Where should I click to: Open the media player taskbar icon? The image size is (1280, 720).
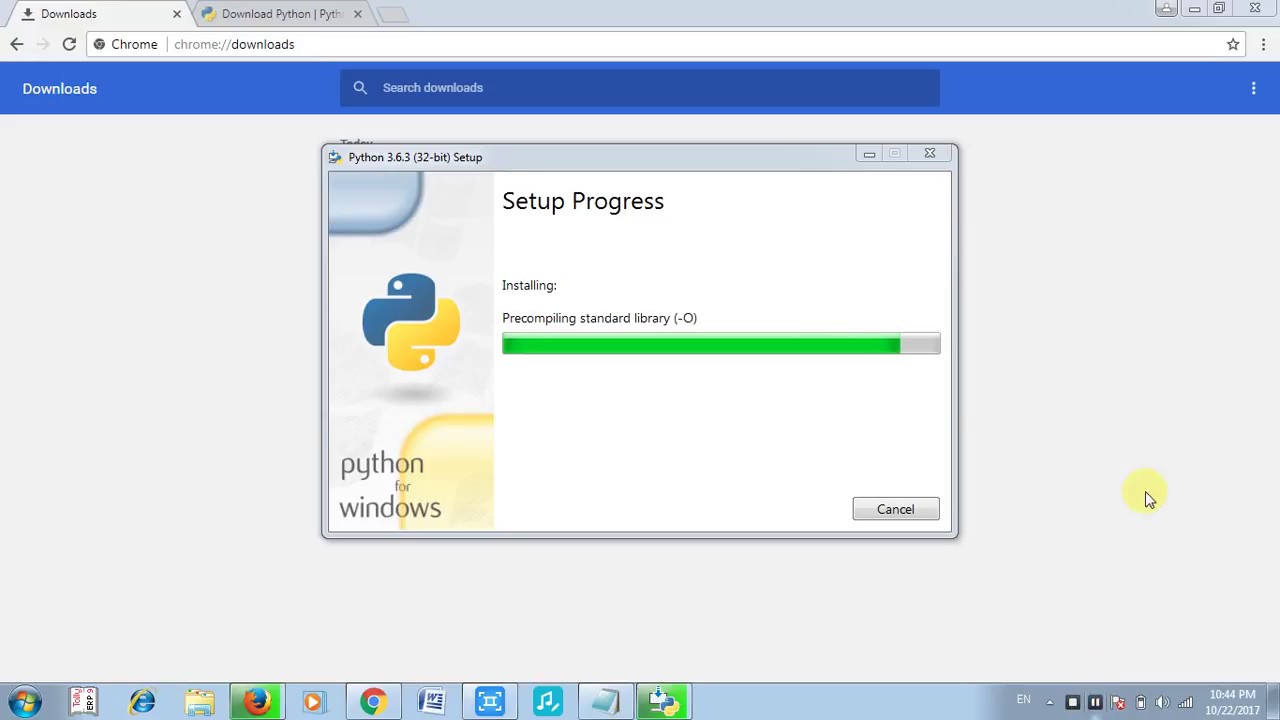(315, 702)
